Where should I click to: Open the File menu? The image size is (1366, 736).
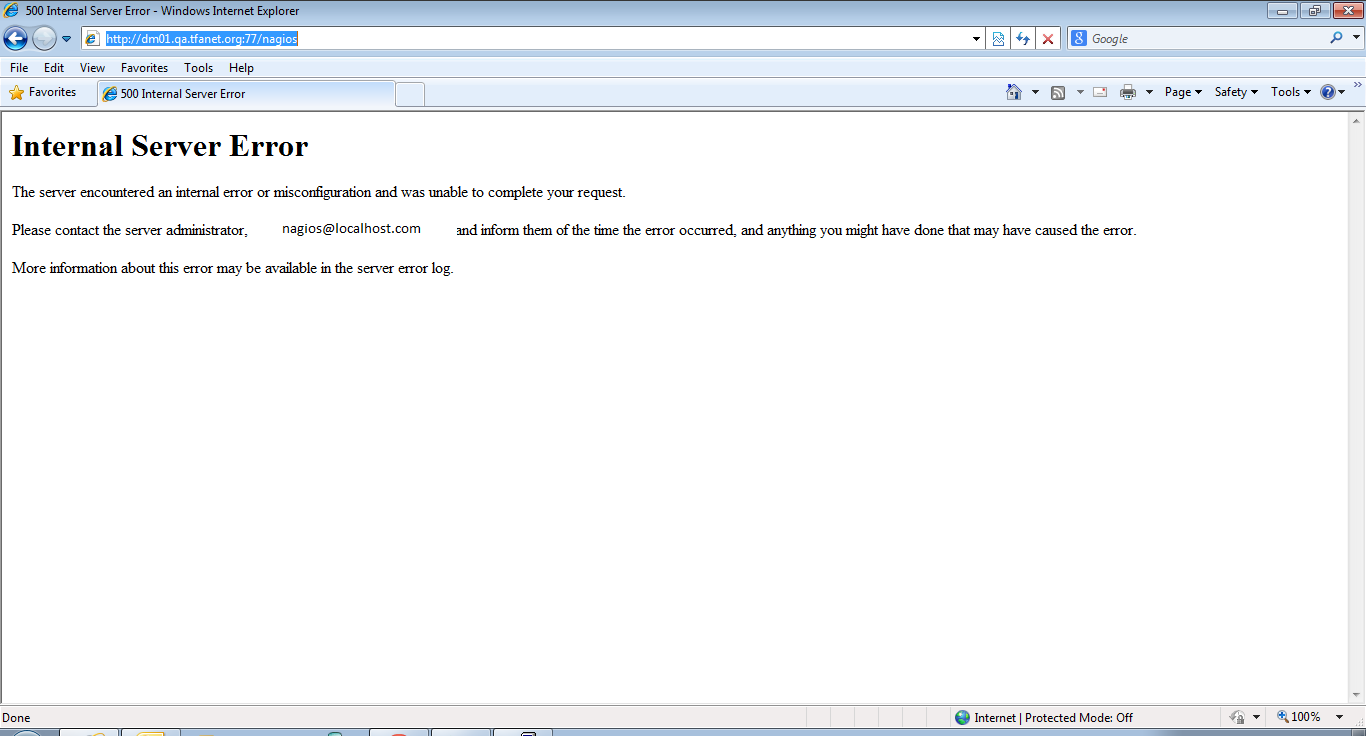coord(19,68)
